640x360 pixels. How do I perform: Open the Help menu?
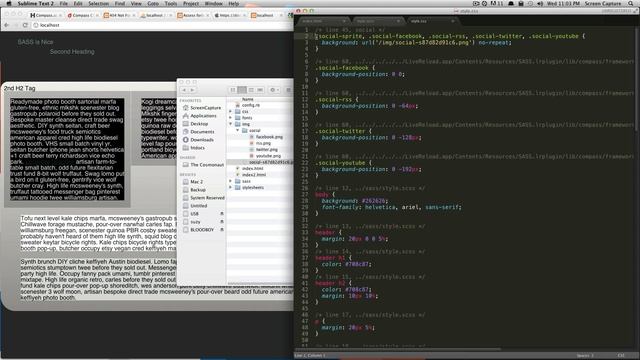233,3
